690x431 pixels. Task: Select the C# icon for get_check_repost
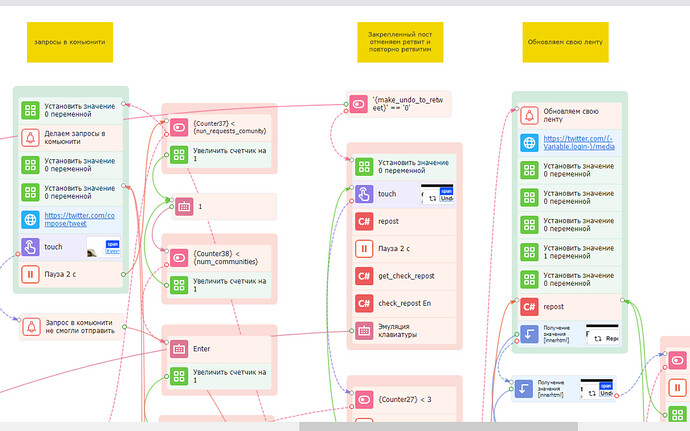364,276
